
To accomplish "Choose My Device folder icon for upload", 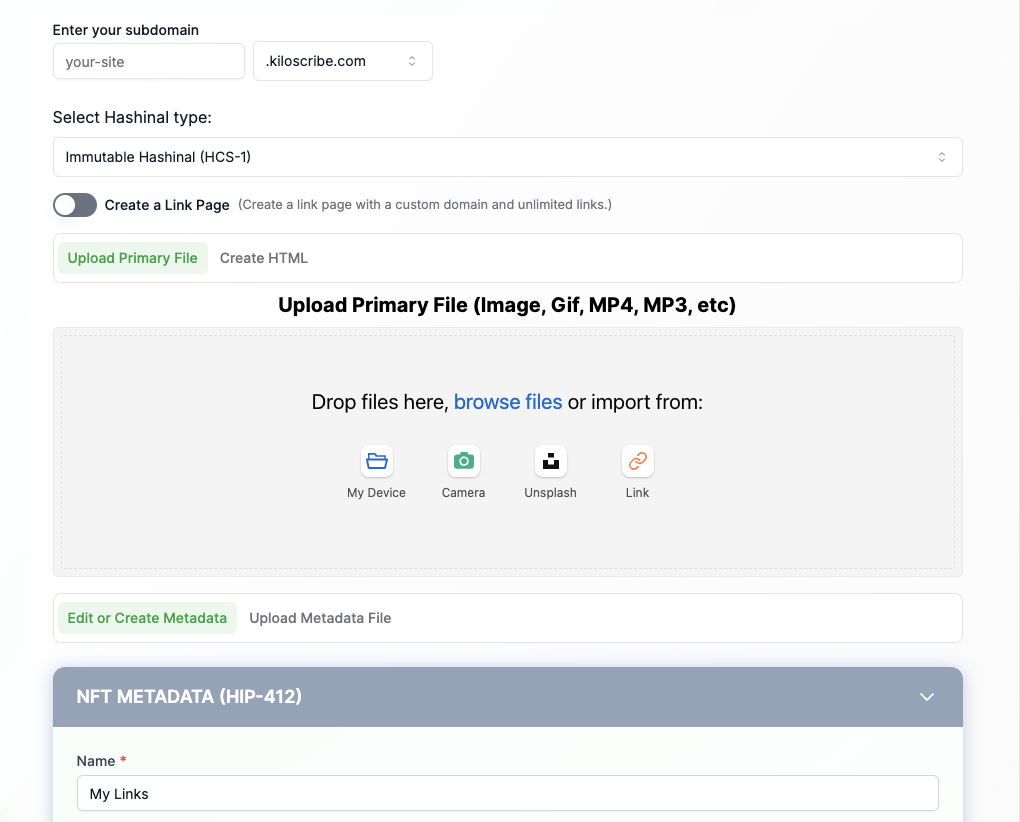I will click(377, 461).
